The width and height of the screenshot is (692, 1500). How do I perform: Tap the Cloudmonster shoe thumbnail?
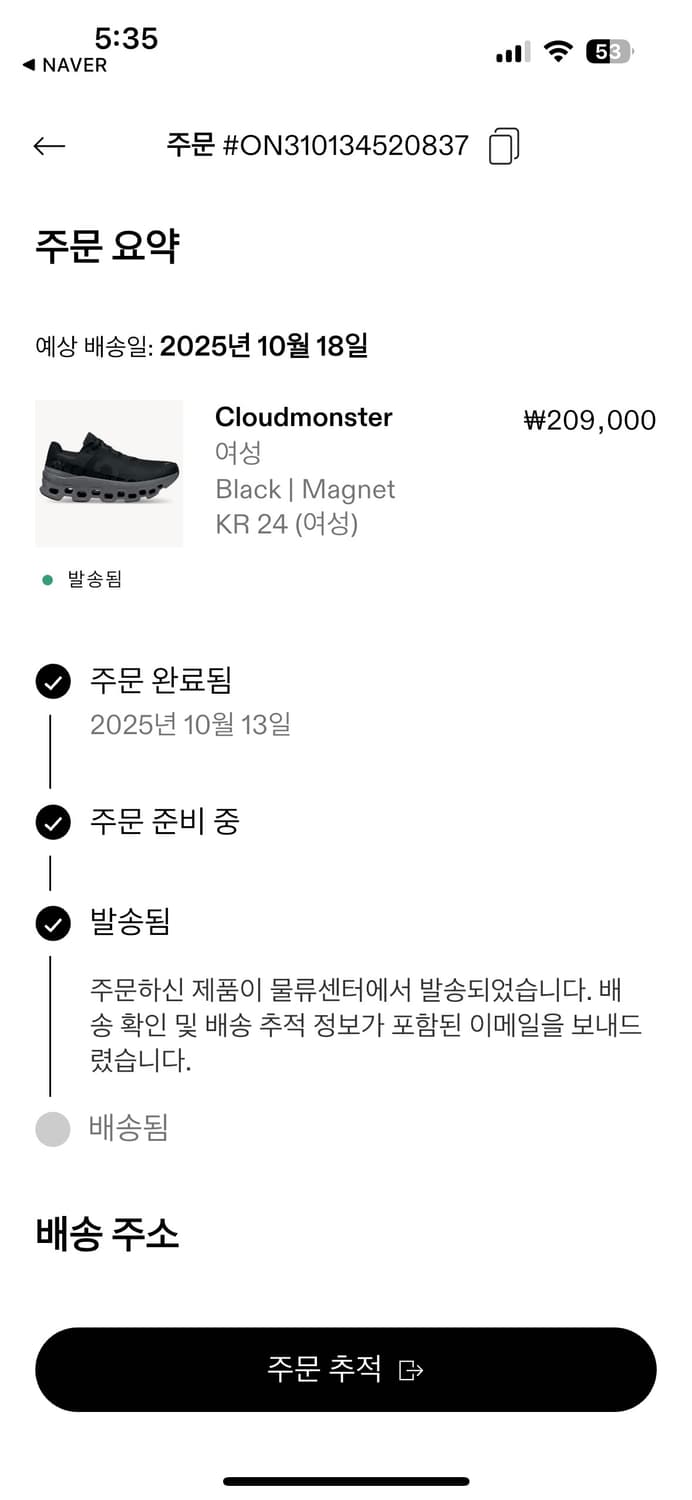click(x=109, y=473)
